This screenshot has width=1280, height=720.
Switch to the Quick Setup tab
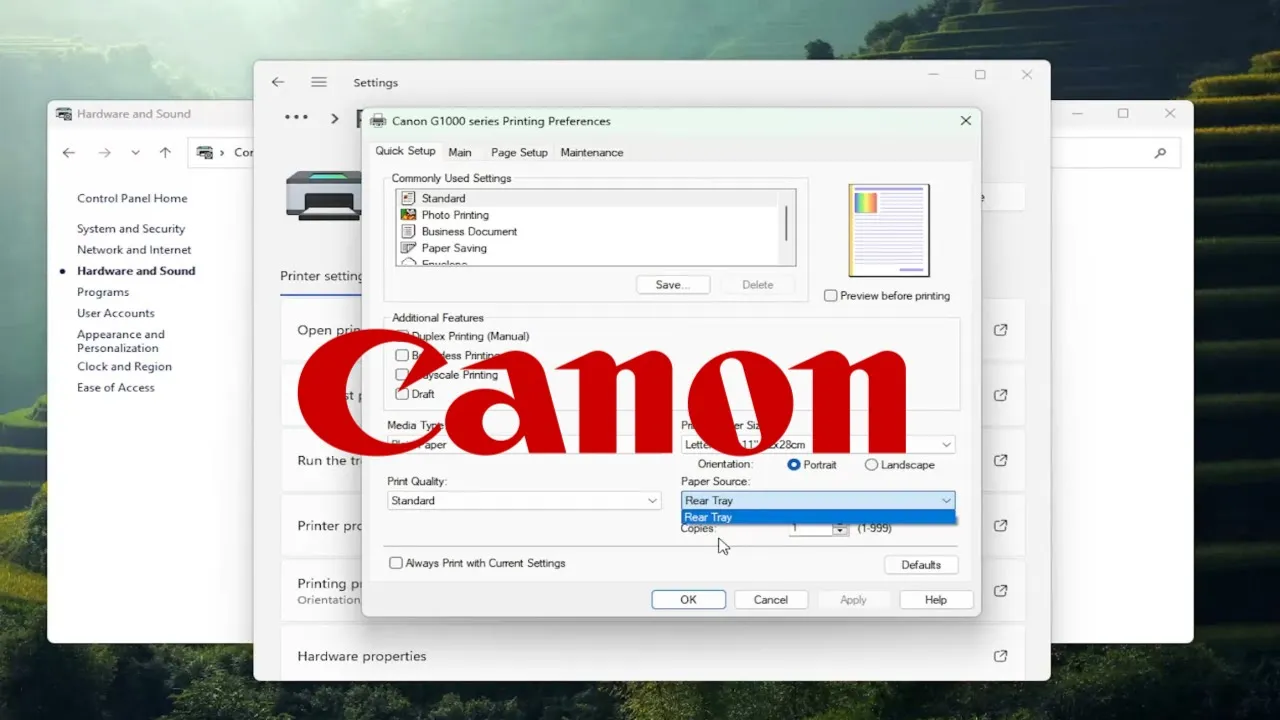pyautogui.click(x=405, y=151)
